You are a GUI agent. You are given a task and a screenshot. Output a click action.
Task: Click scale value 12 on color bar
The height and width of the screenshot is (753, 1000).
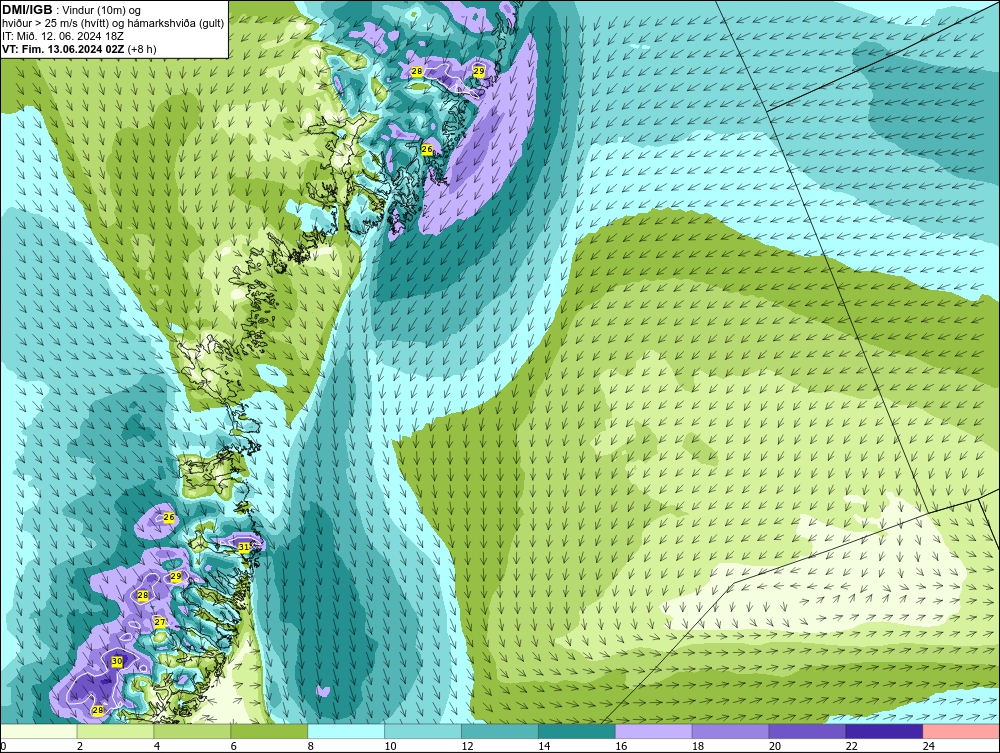(467, 746)
